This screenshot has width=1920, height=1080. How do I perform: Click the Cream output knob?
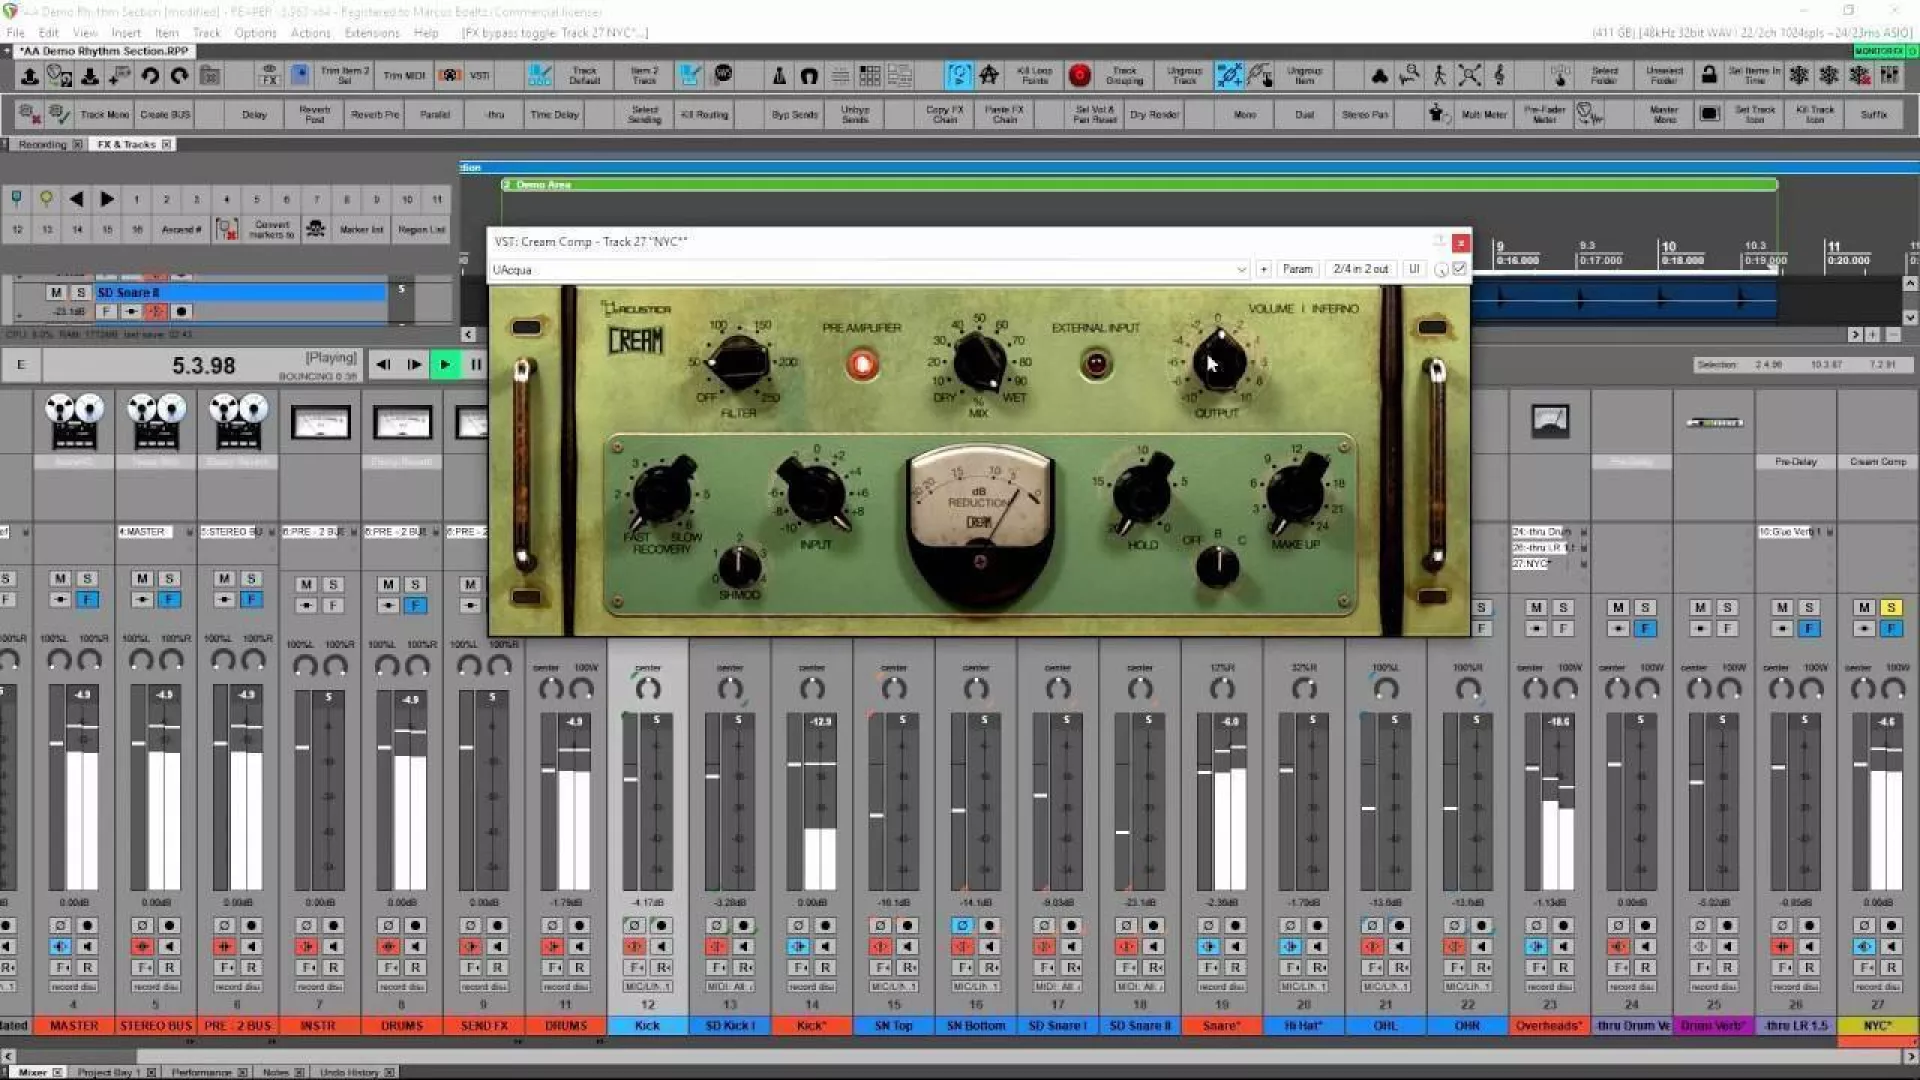click(x=1218, y=360)
